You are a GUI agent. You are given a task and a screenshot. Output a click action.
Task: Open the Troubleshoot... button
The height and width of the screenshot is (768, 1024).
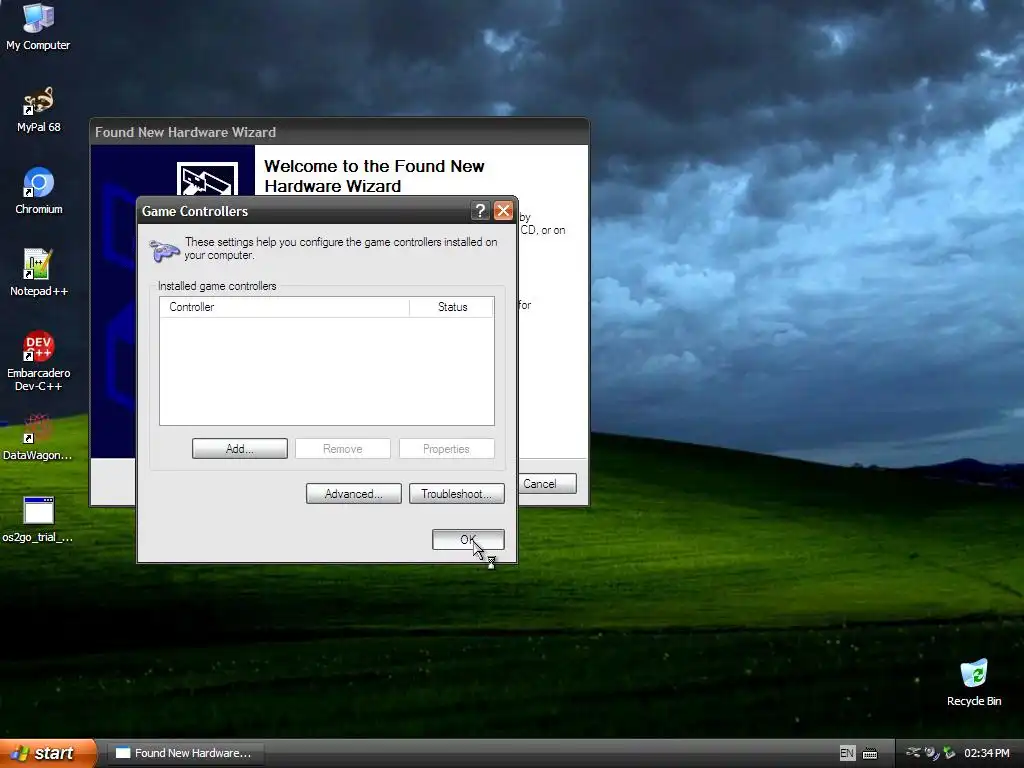457,494
